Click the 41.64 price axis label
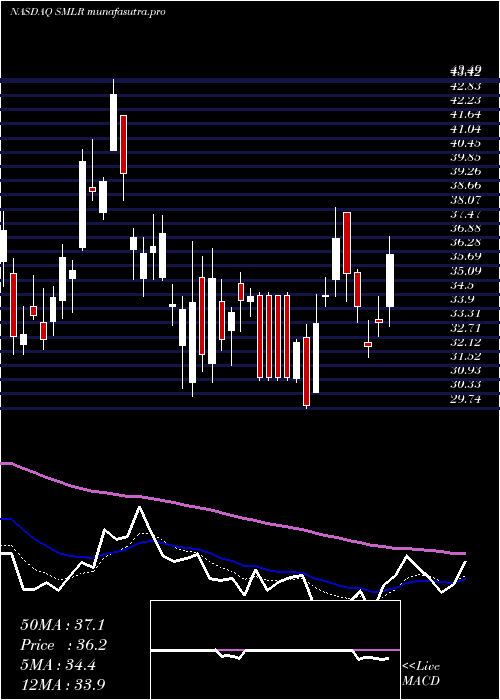The width and height of the screenshot is (500, 700). [466, 115]
